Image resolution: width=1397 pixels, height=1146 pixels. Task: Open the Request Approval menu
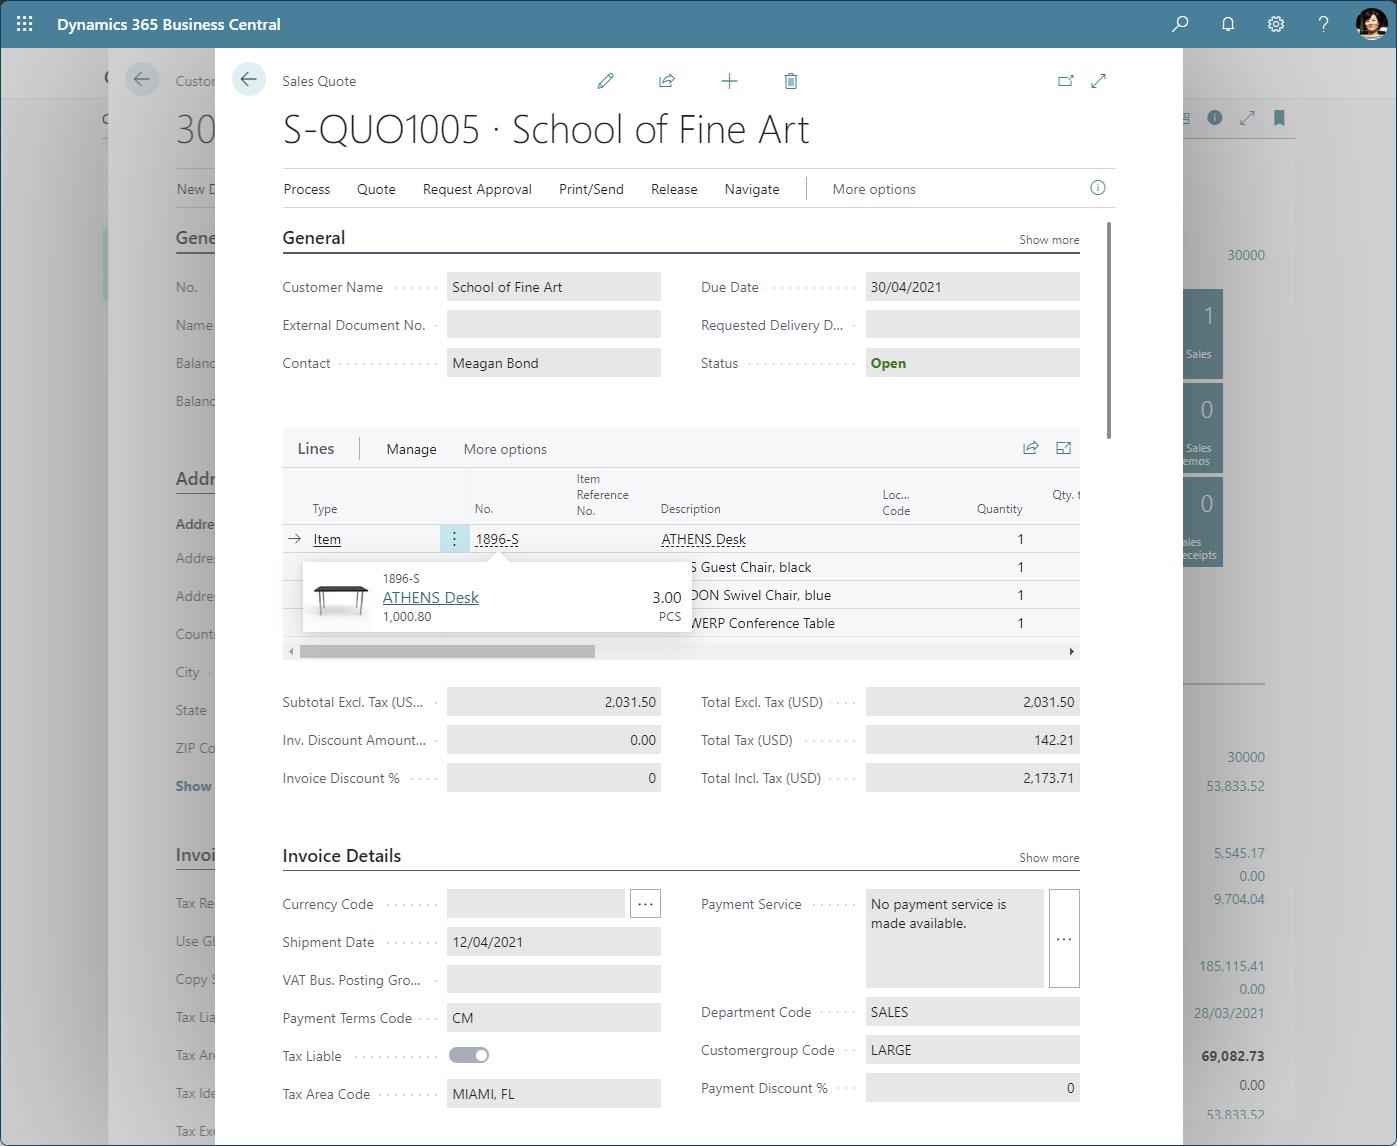[x=477, y=189]
